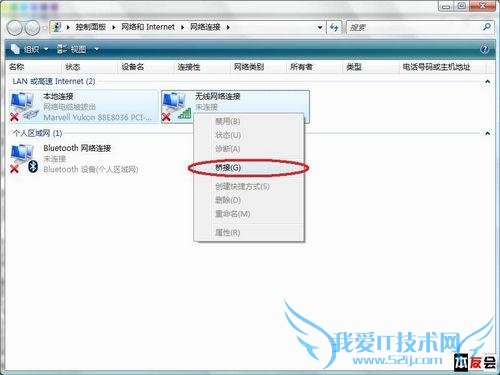Click the Bluetooth 设备(个人区域网) text
500x375 pixels.
[x=91, y=170]
